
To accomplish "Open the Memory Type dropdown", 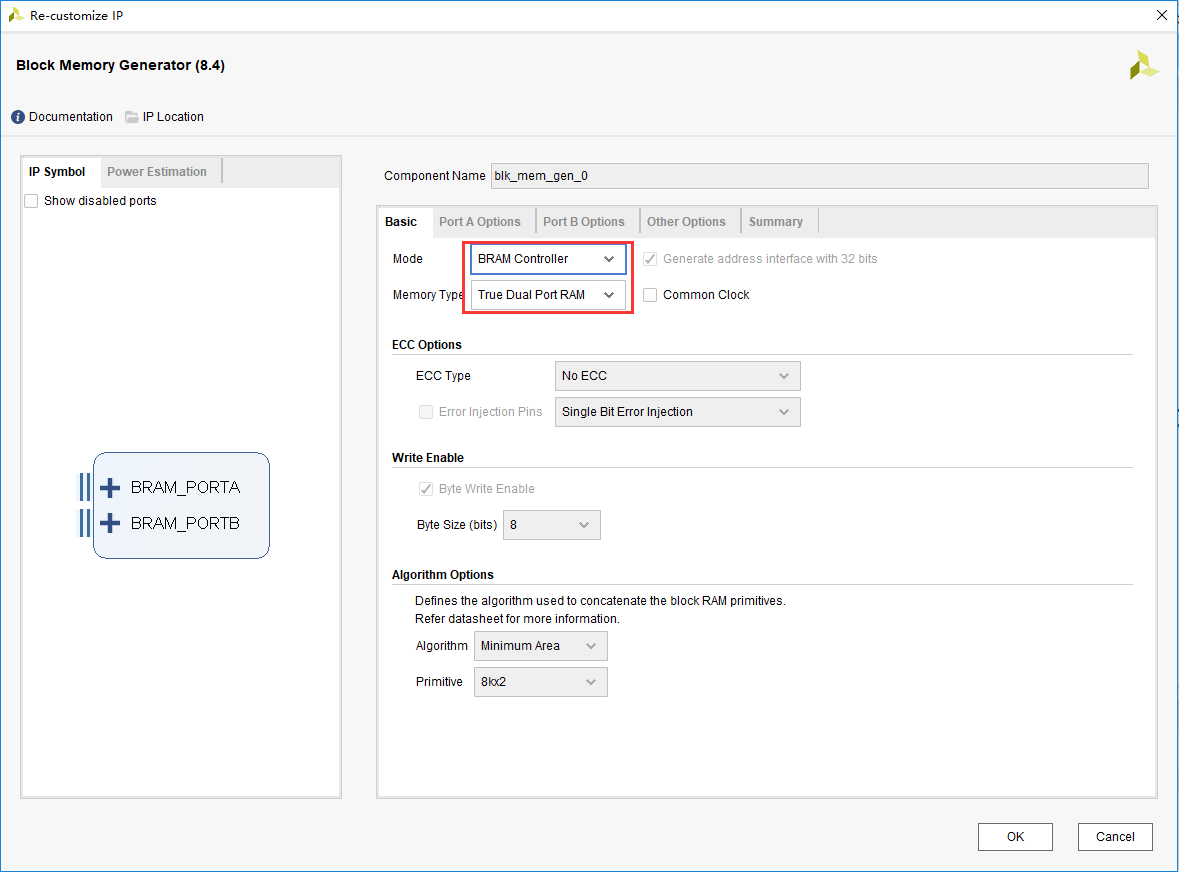I will pos(548,295).
